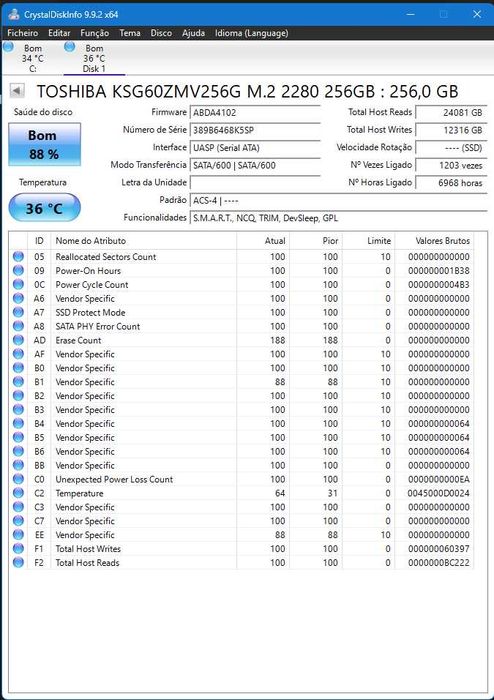This screenshot has height=700, width=494.
Task: Open the Disco menu
Action: pos(161,33)
